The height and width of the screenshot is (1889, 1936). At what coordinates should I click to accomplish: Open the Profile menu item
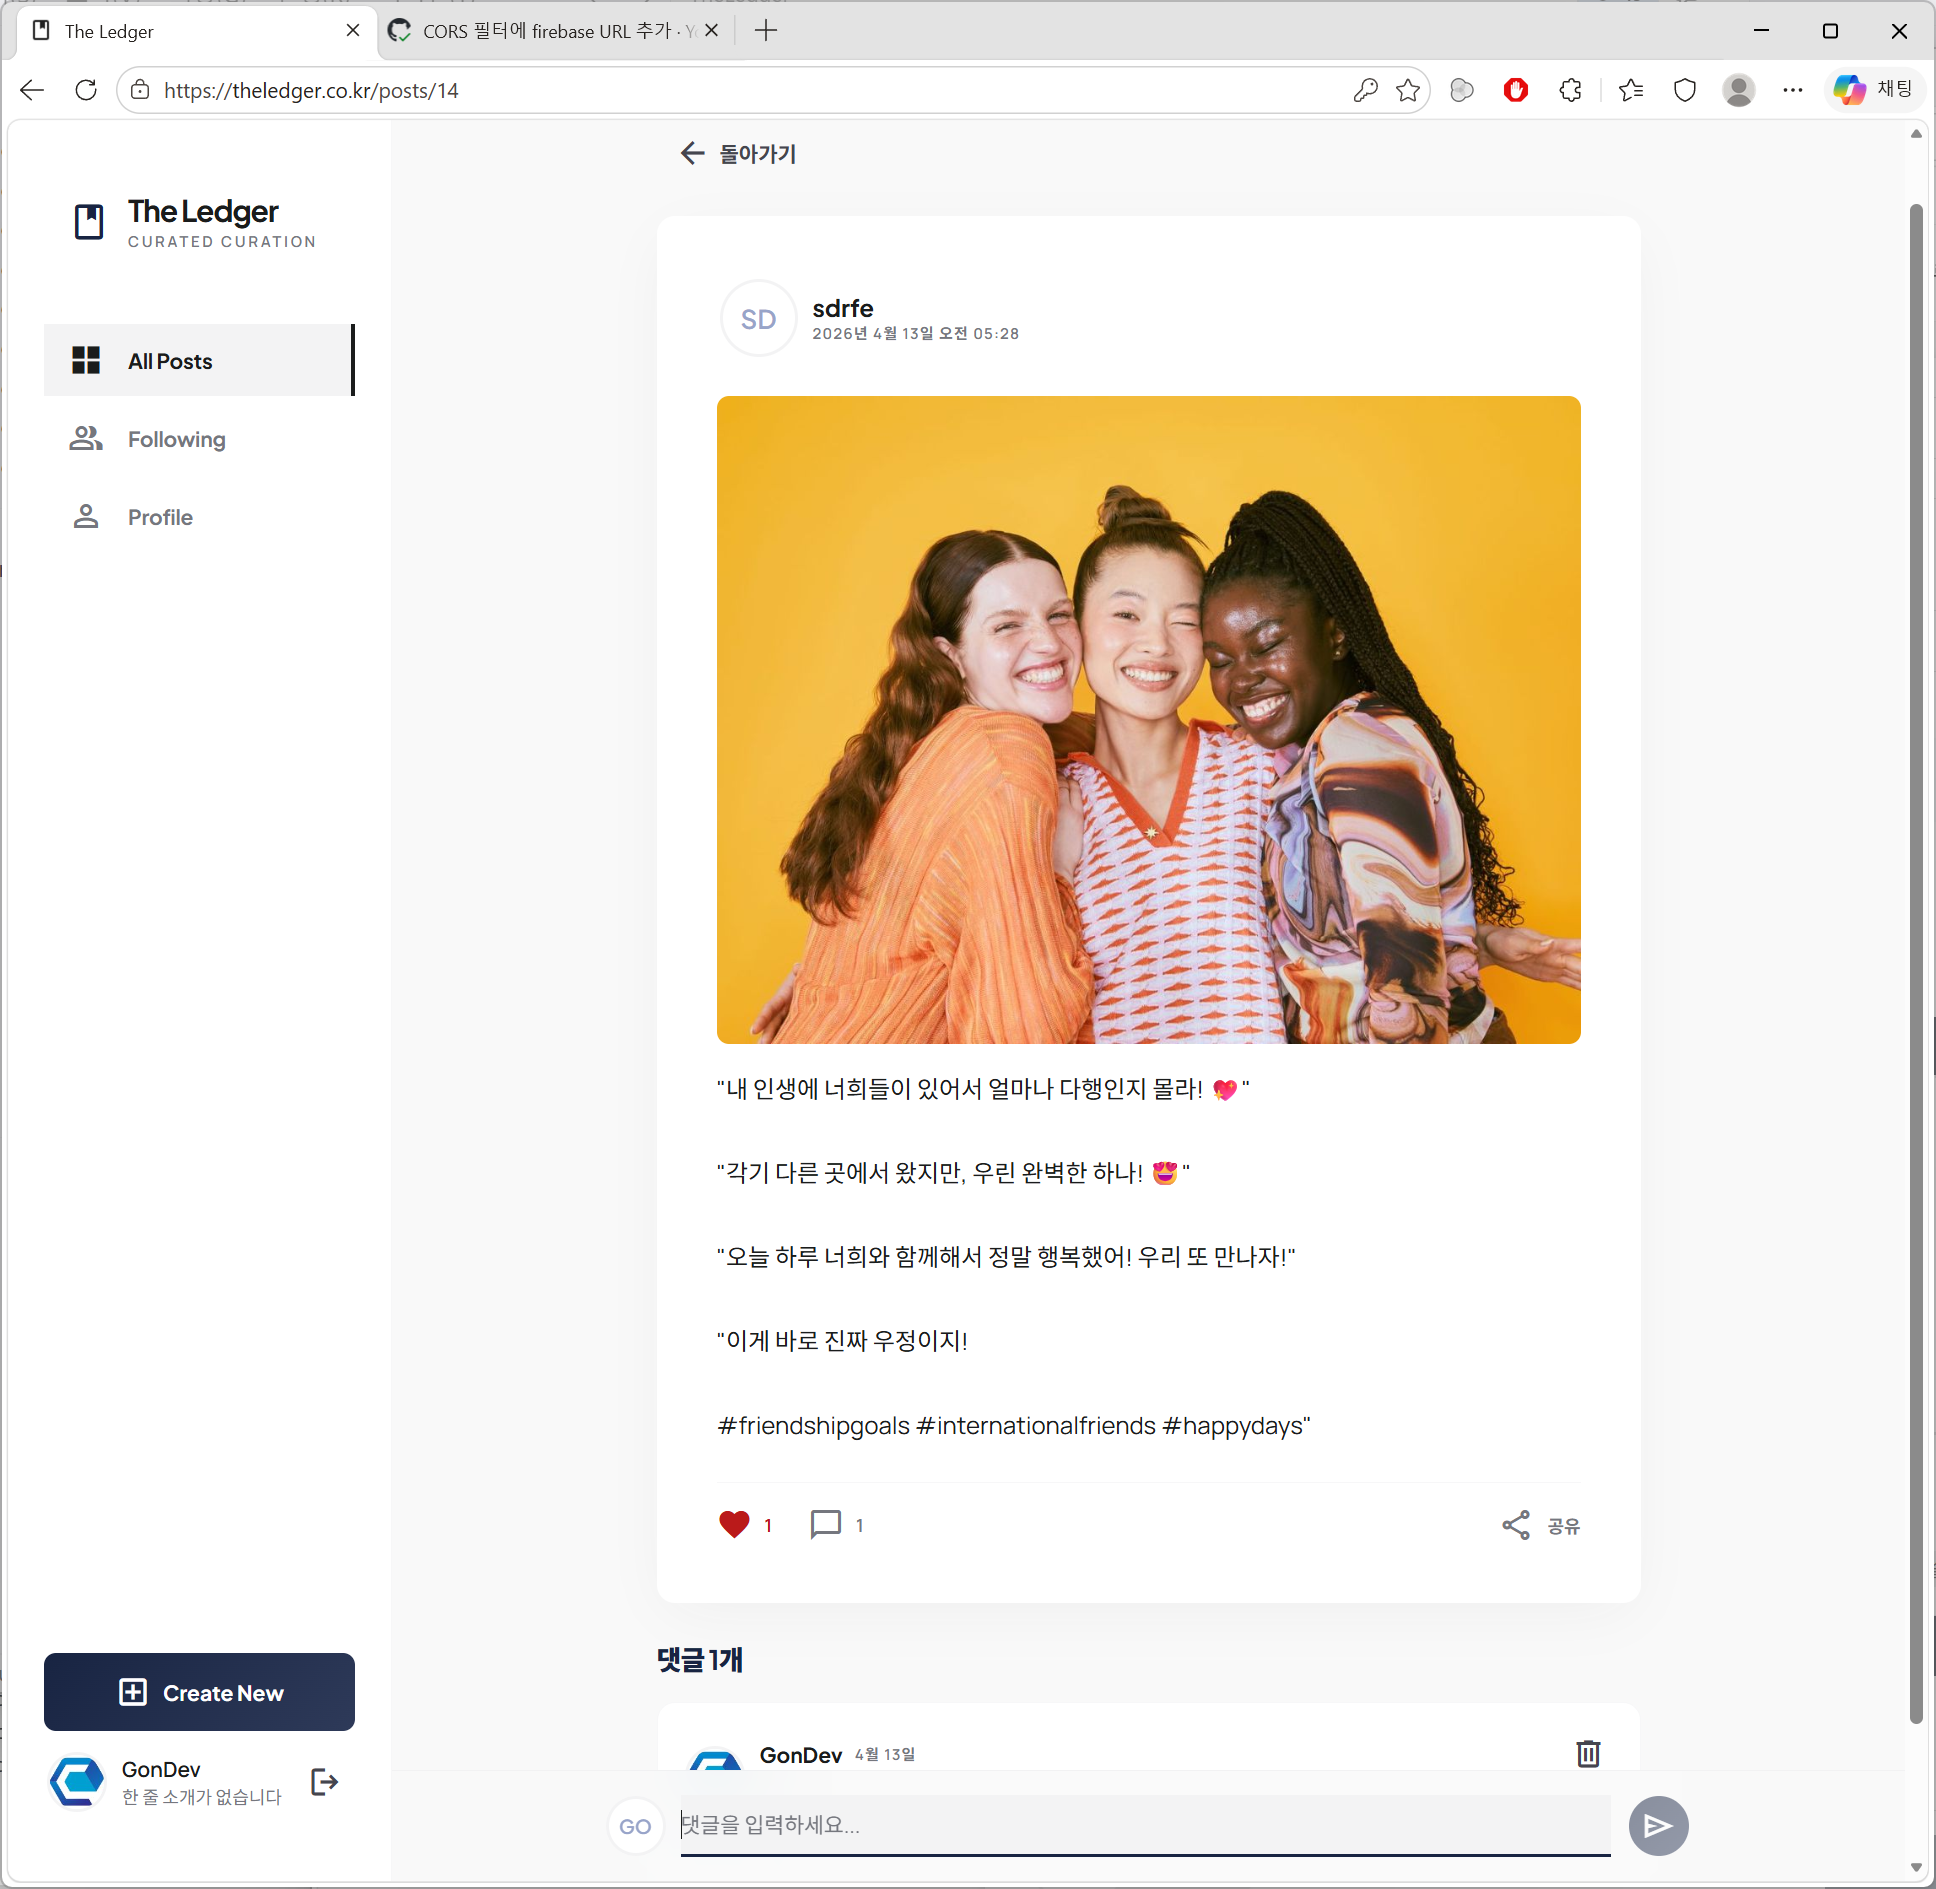tap(160, 518)
